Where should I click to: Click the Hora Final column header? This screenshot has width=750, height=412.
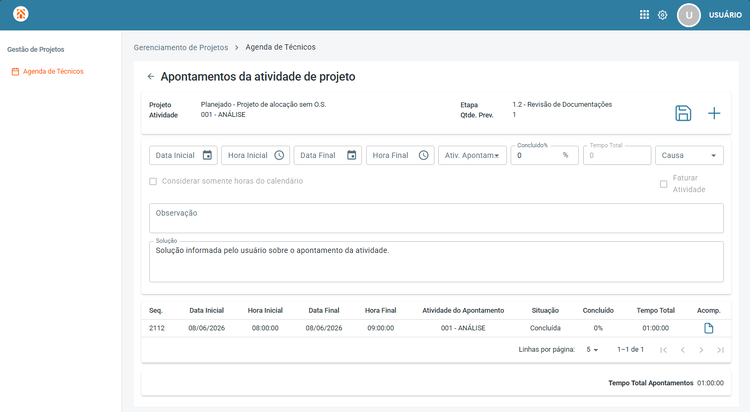[381, 311]
